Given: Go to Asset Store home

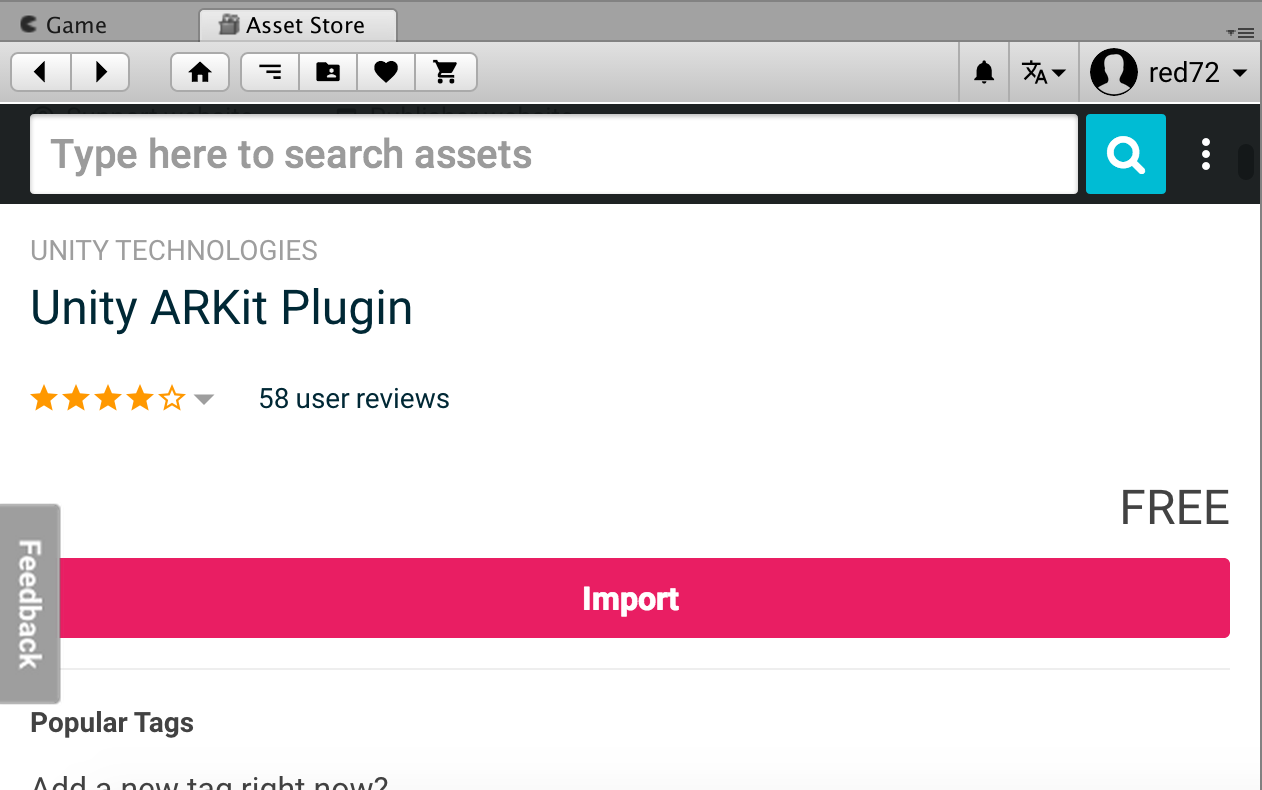Looking at the screenshot, I should click(200, 72).
